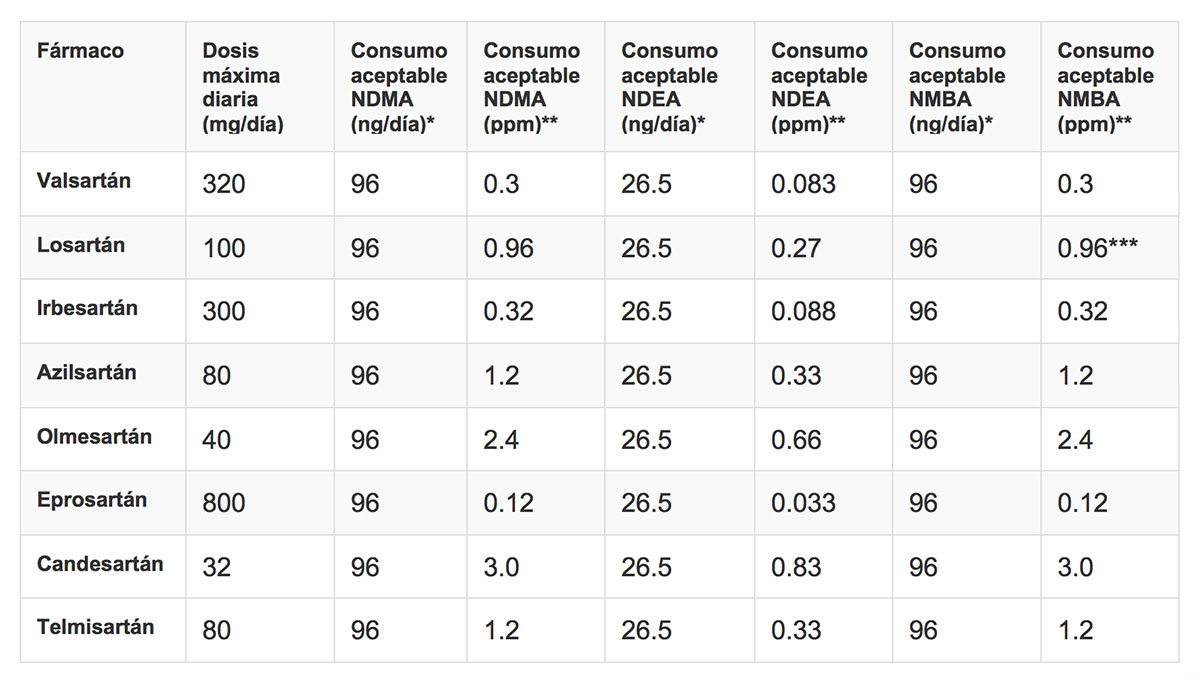Click the Eprosartán drug name
Screen dimensions: 1200x680
(92, 500)
